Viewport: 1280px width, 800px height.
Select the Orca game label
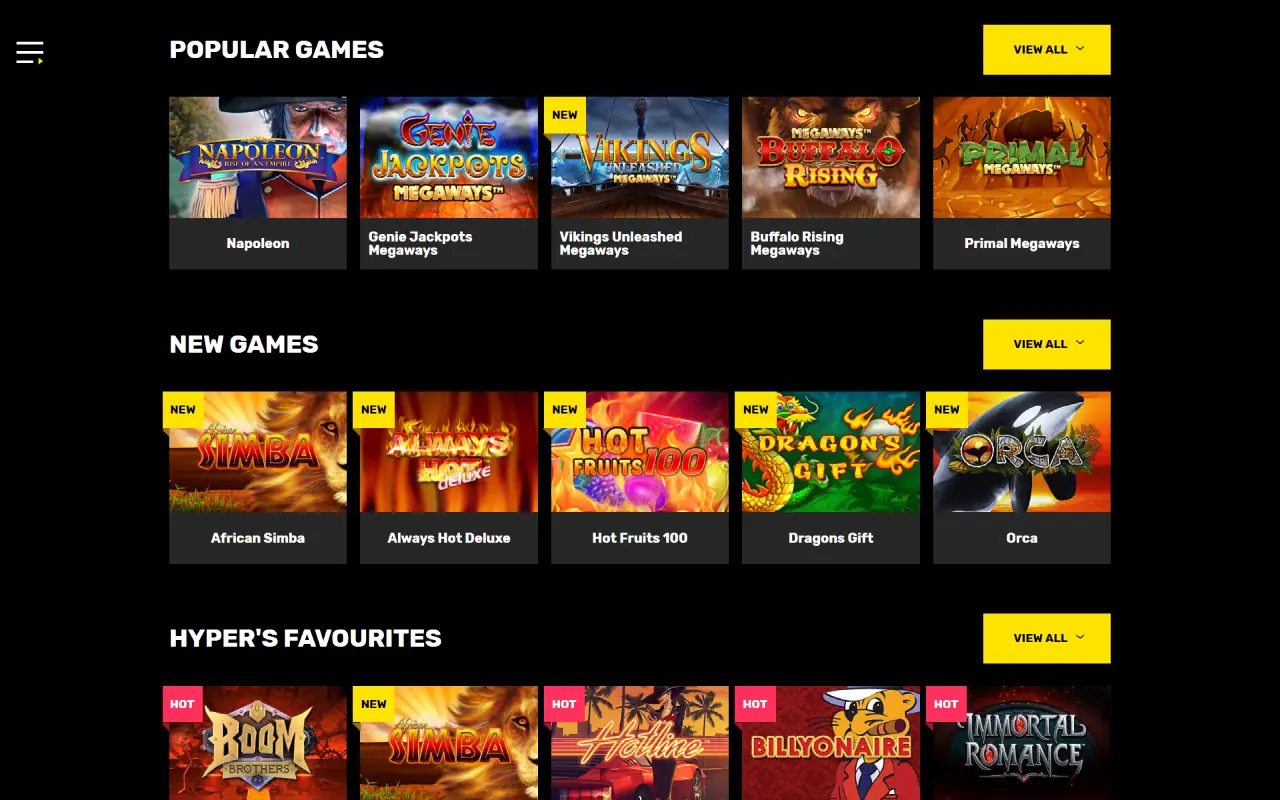[x=1022, y=538]
